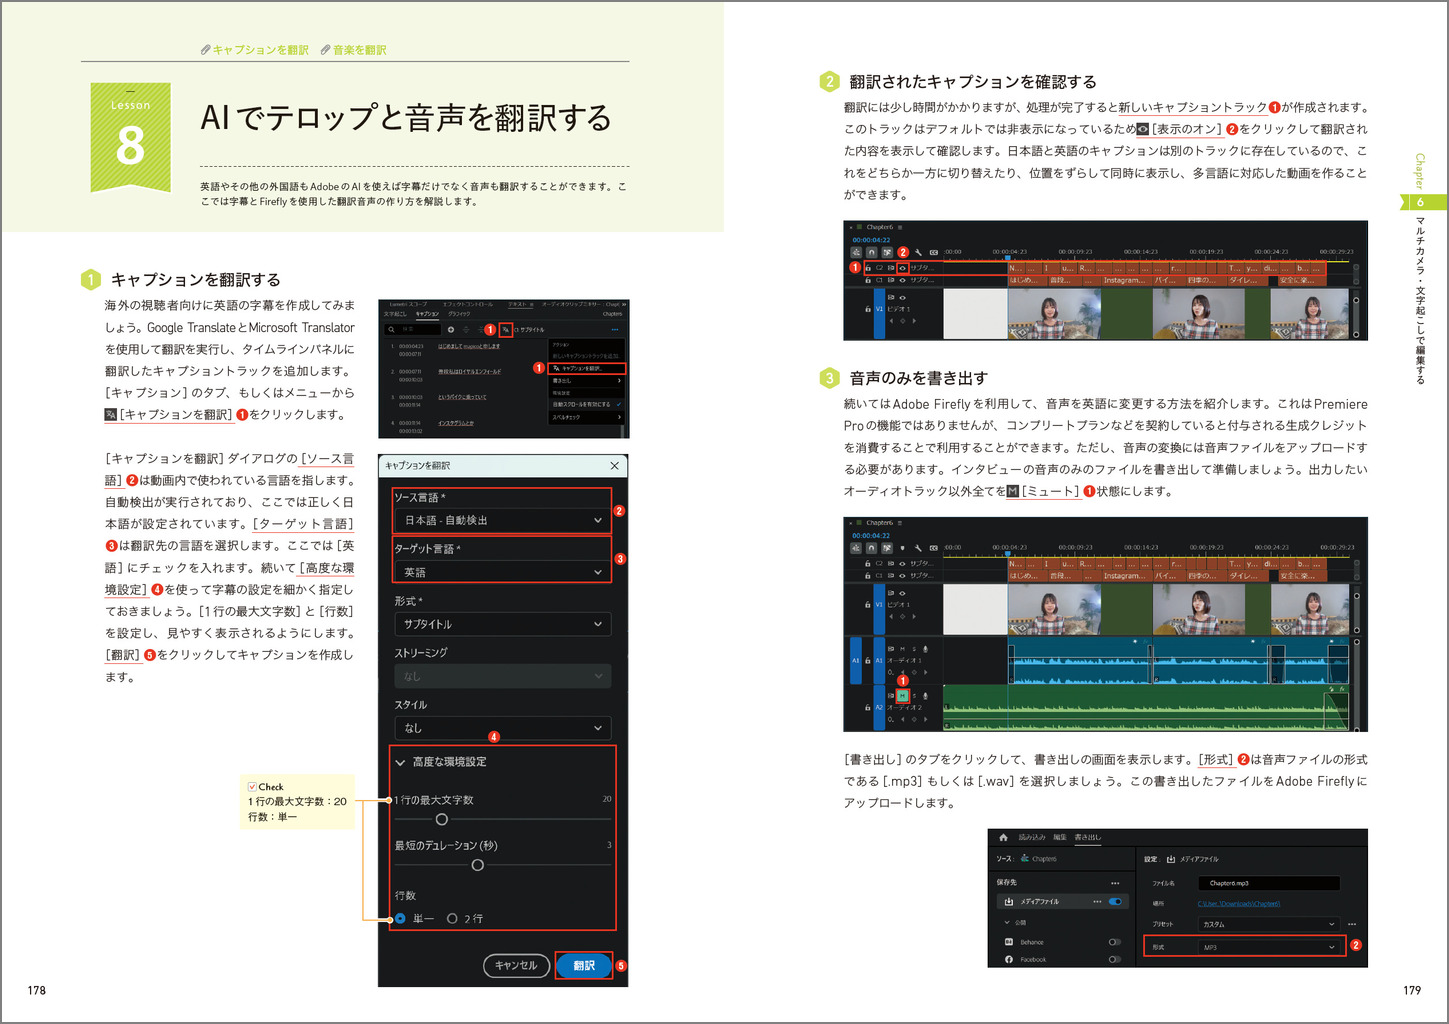Open the ソース言語 dropdown

[x=501, y=520]
